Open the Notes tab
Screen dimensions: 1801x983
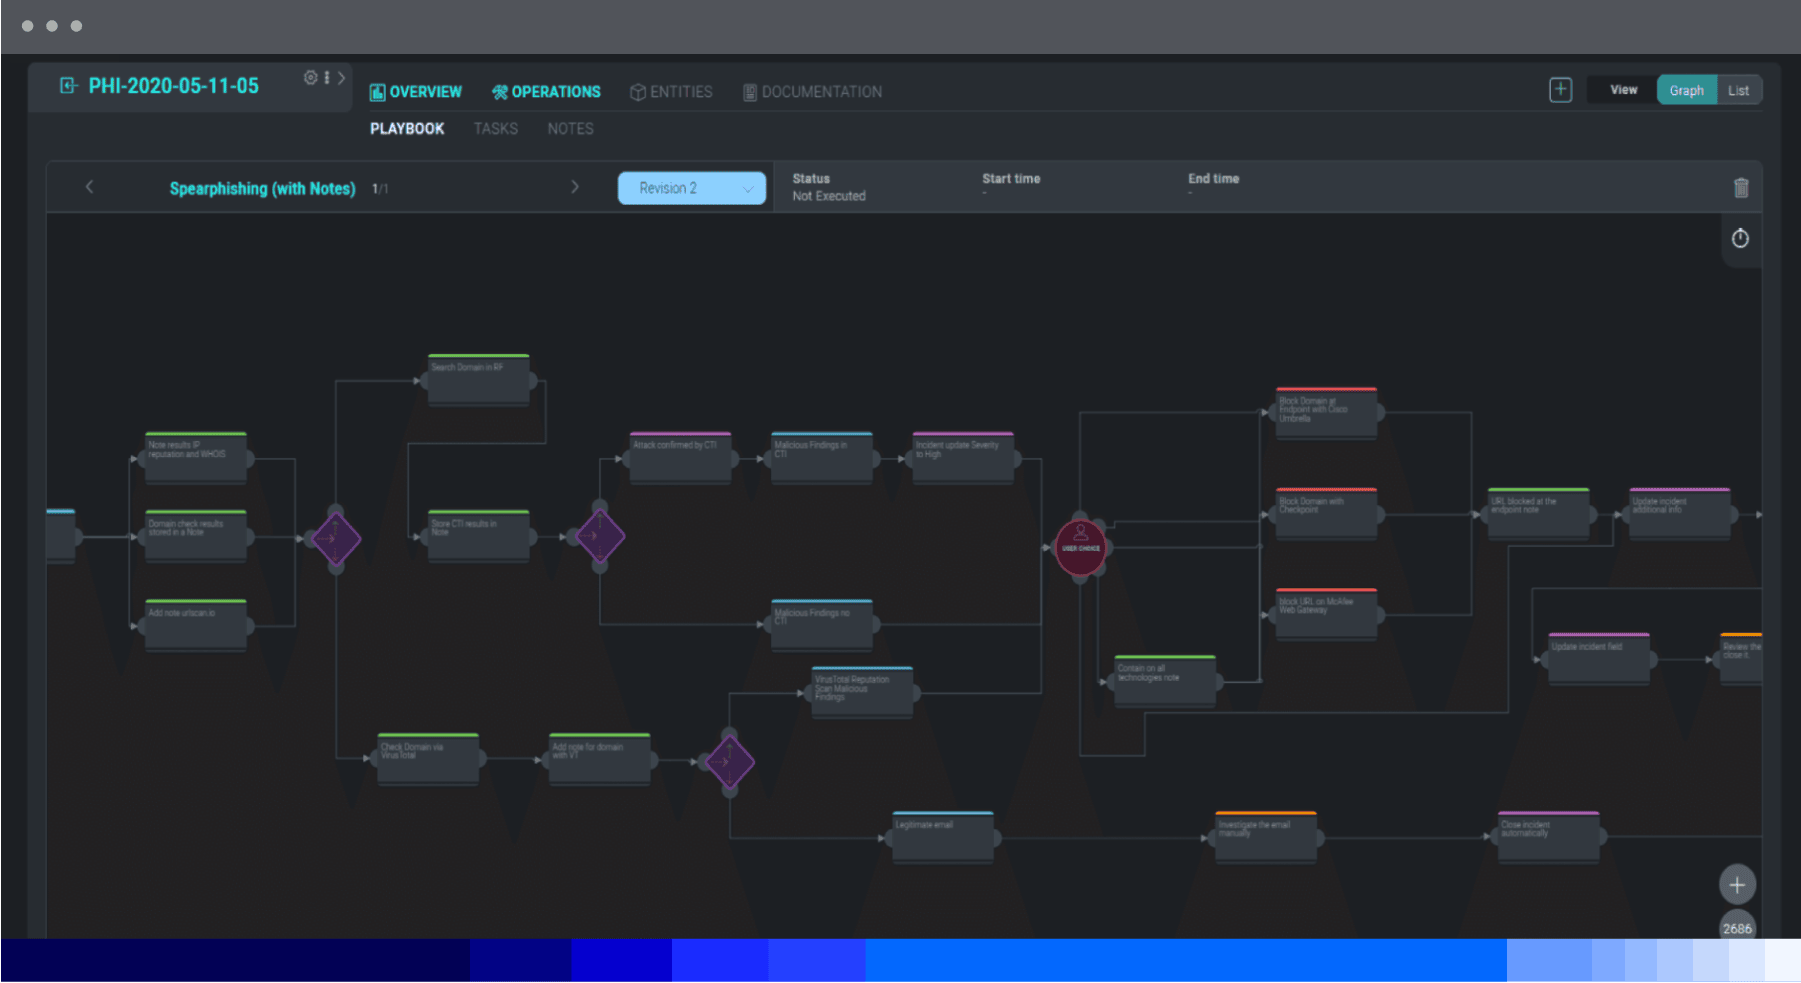click(569, 128)
